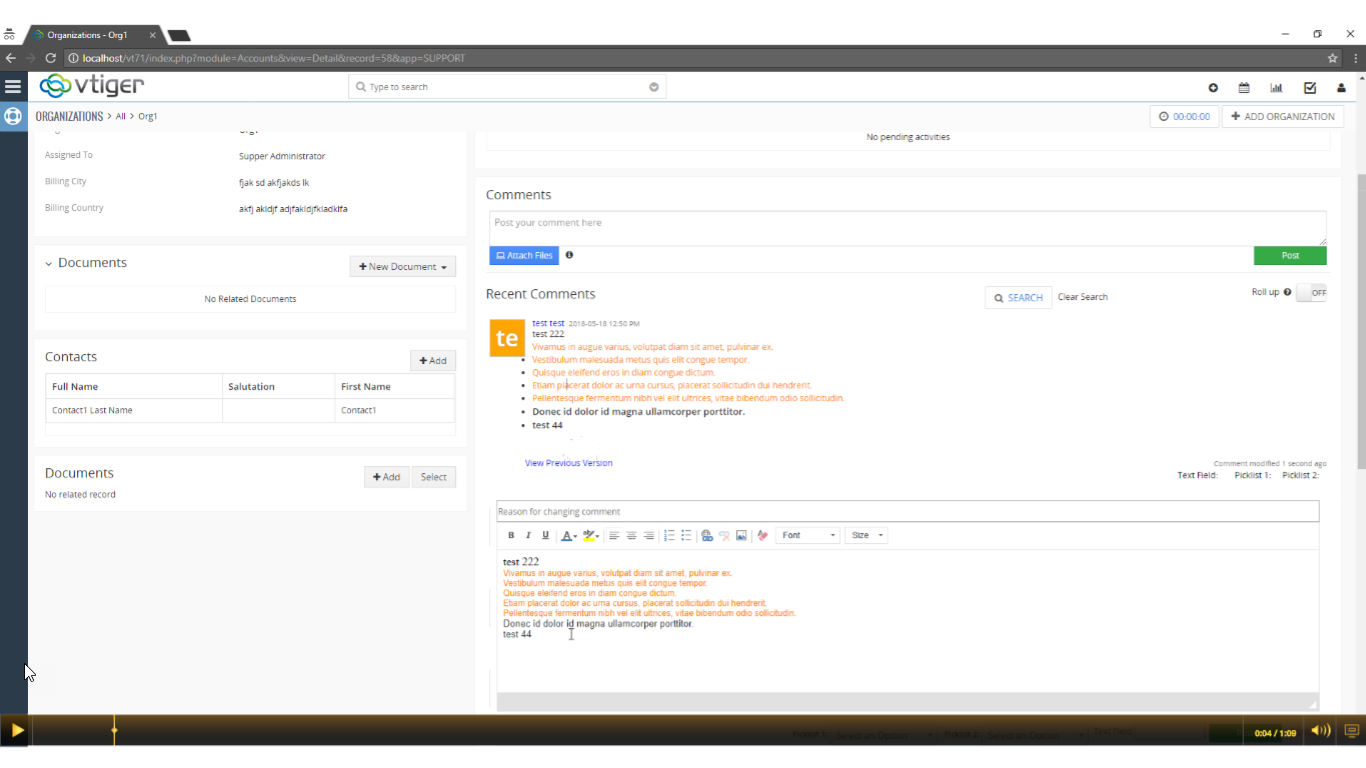Open the Support app lifebuoy icon
This screenshot has height=768, width=1366.
[x=13, y=116]
